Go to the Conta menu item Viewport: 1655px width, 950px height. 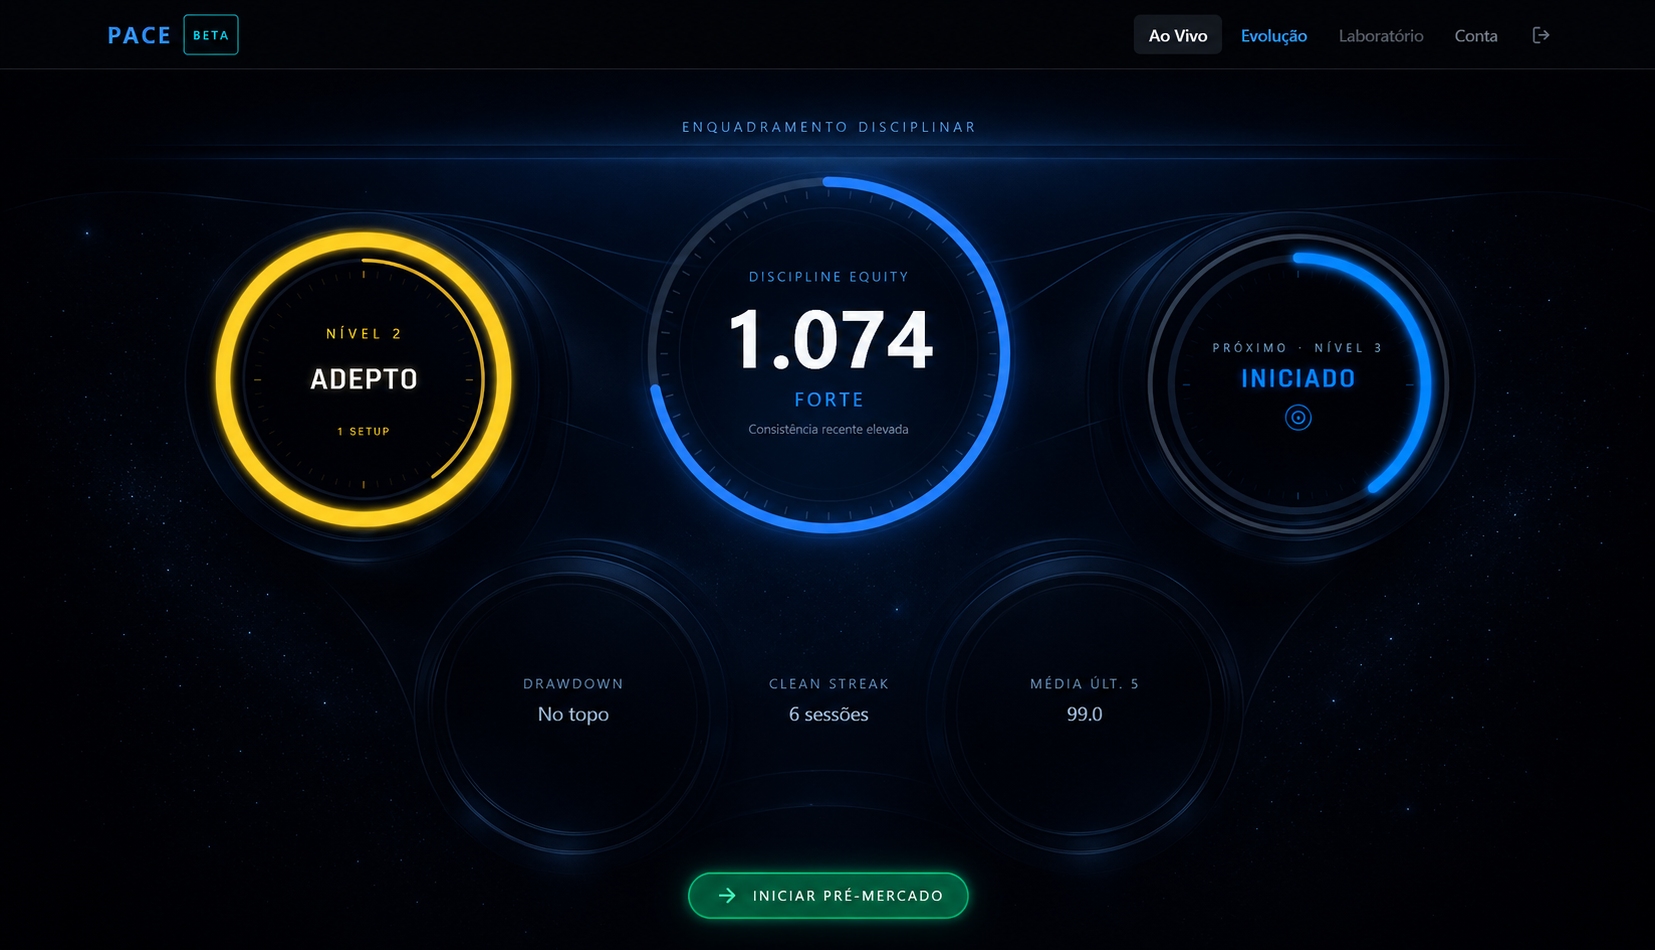click(1476, 35)
